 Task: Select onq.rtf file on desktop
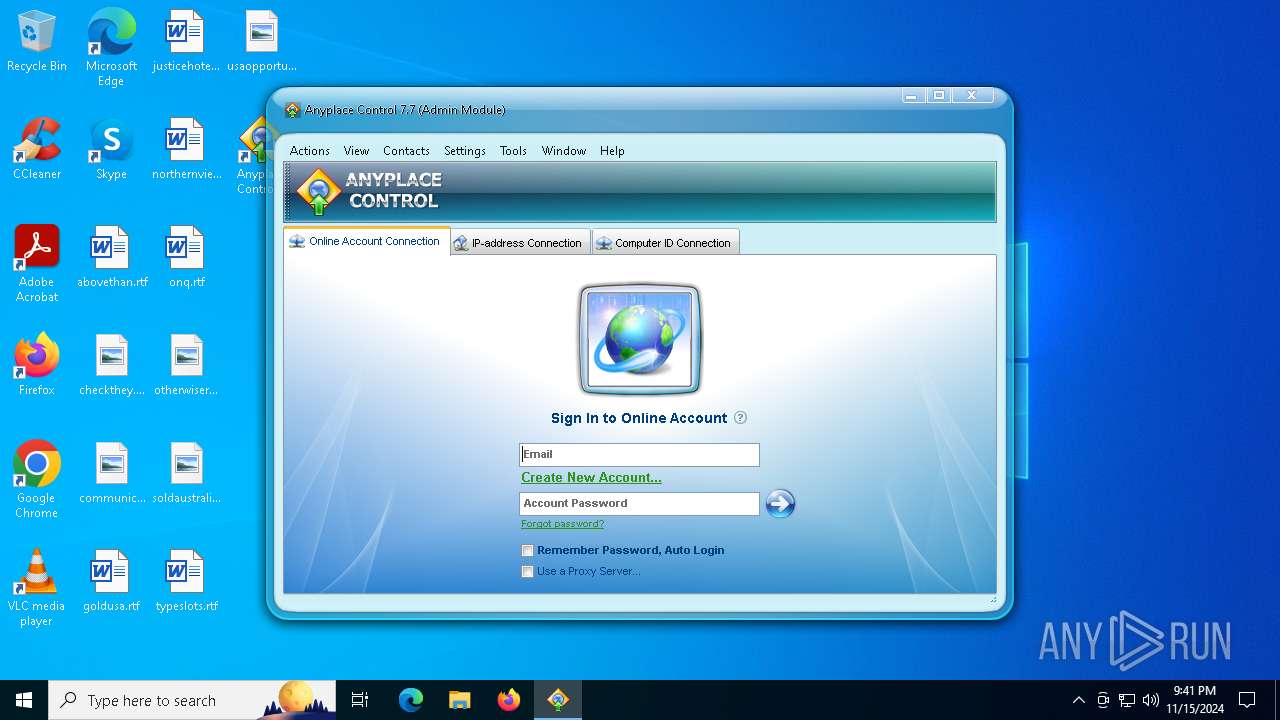pos(186,258)
